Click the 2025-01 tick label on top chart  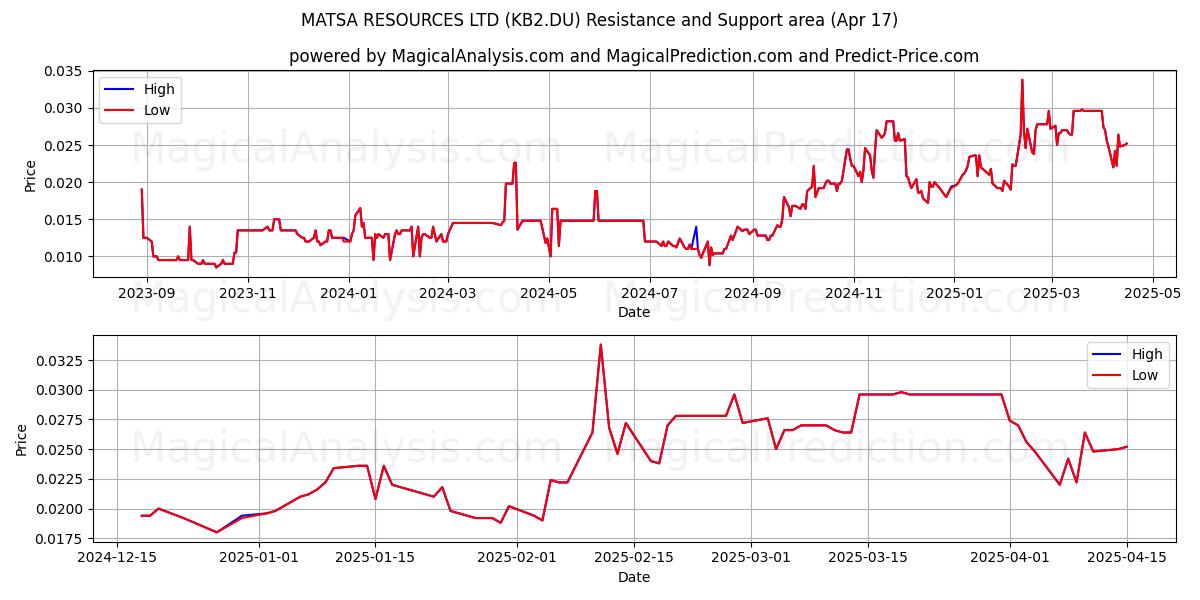[954, 294]
